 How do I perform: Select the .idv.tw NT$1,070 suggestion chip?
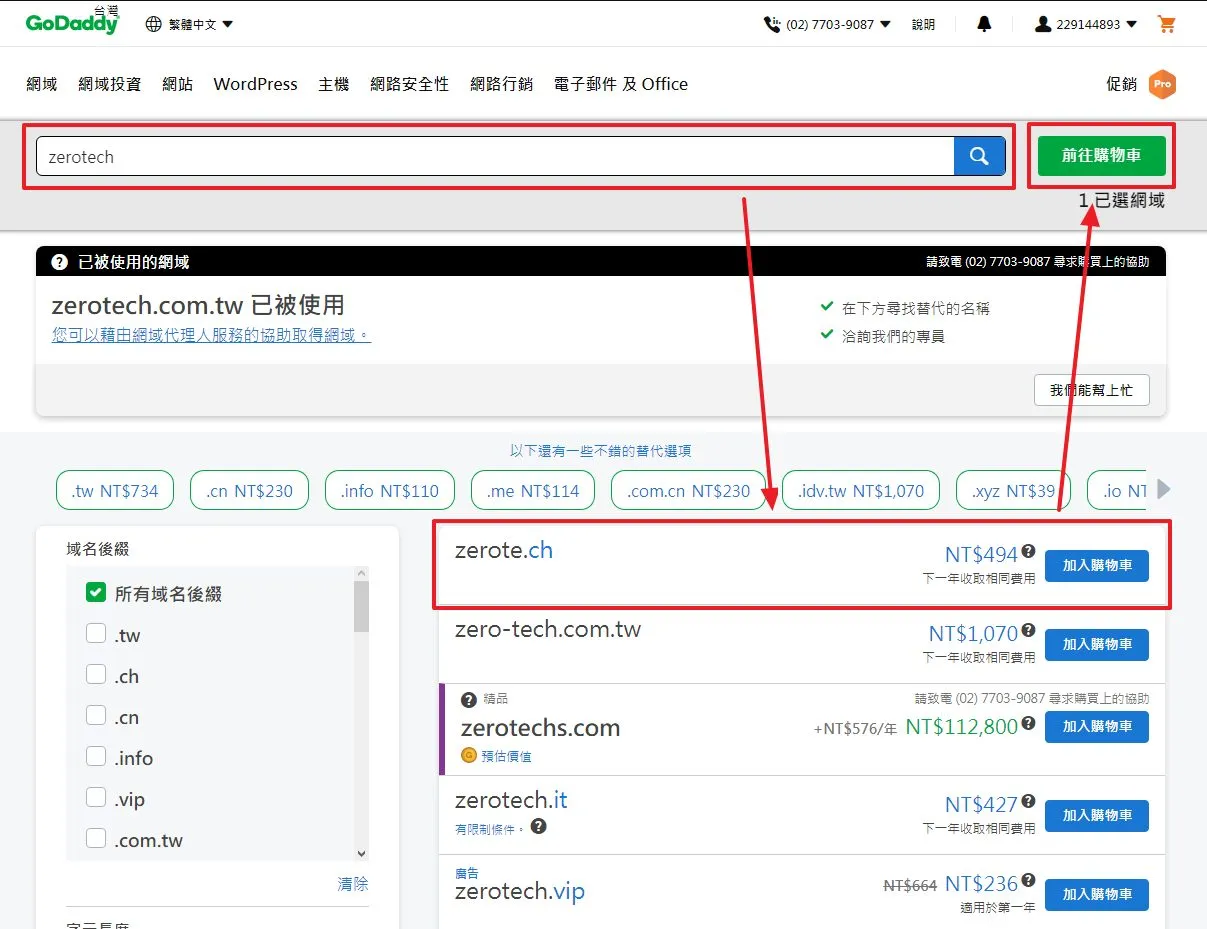[x=861, y=490]
